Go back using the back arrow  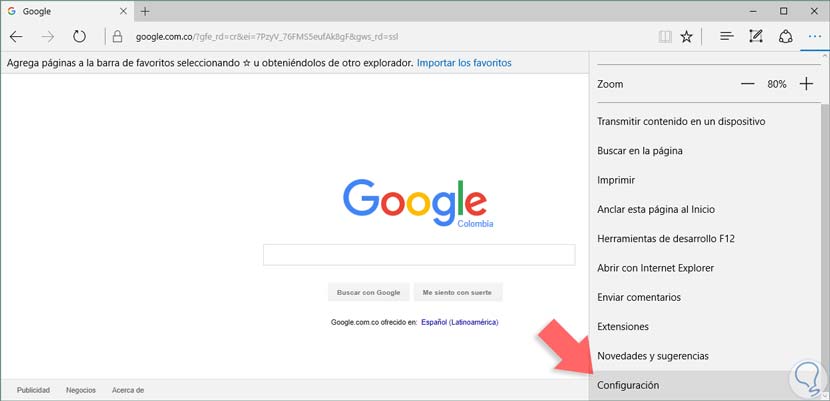16,37
